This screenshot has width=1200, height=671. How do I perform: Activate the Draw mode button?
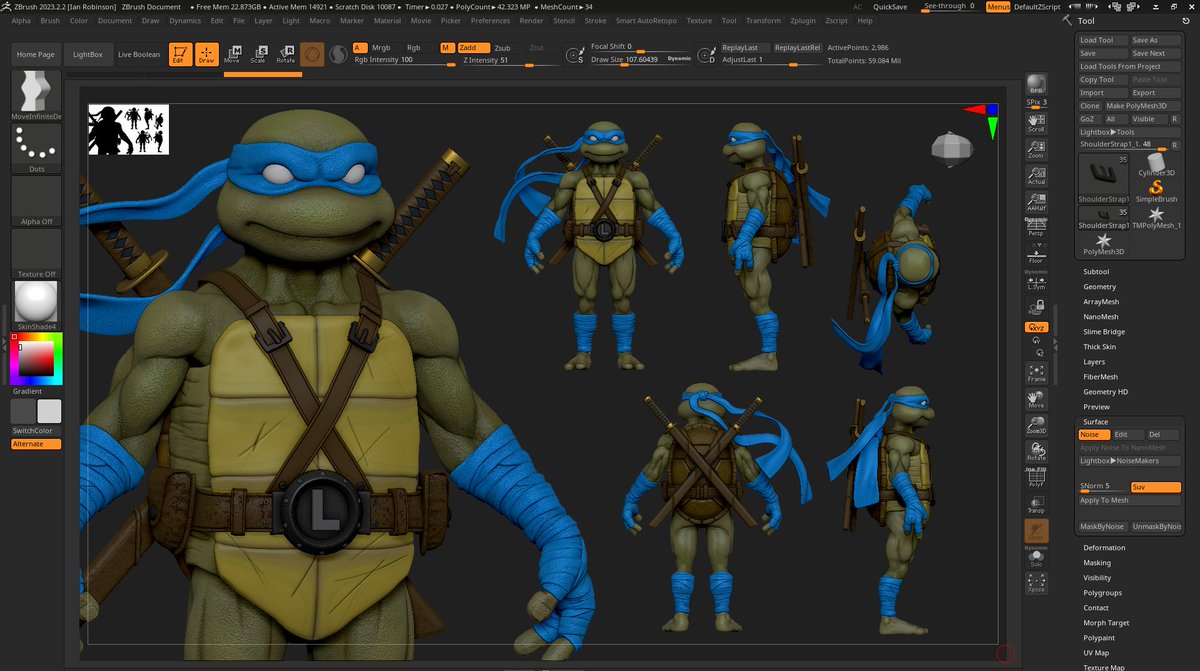(x=206, y=55)
